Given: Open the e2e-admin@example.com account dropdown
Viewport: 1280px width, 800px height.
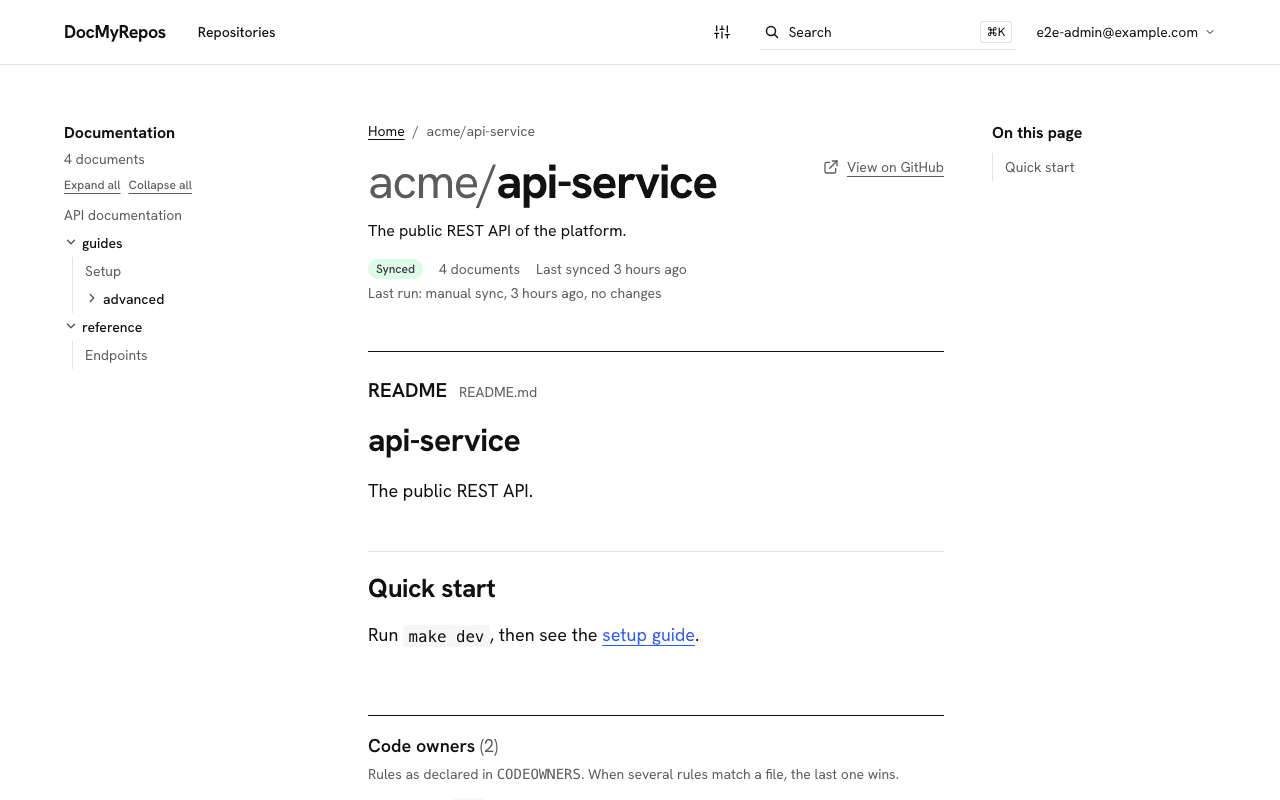Looking at the screenshot, I should [x=1125, y=32].
